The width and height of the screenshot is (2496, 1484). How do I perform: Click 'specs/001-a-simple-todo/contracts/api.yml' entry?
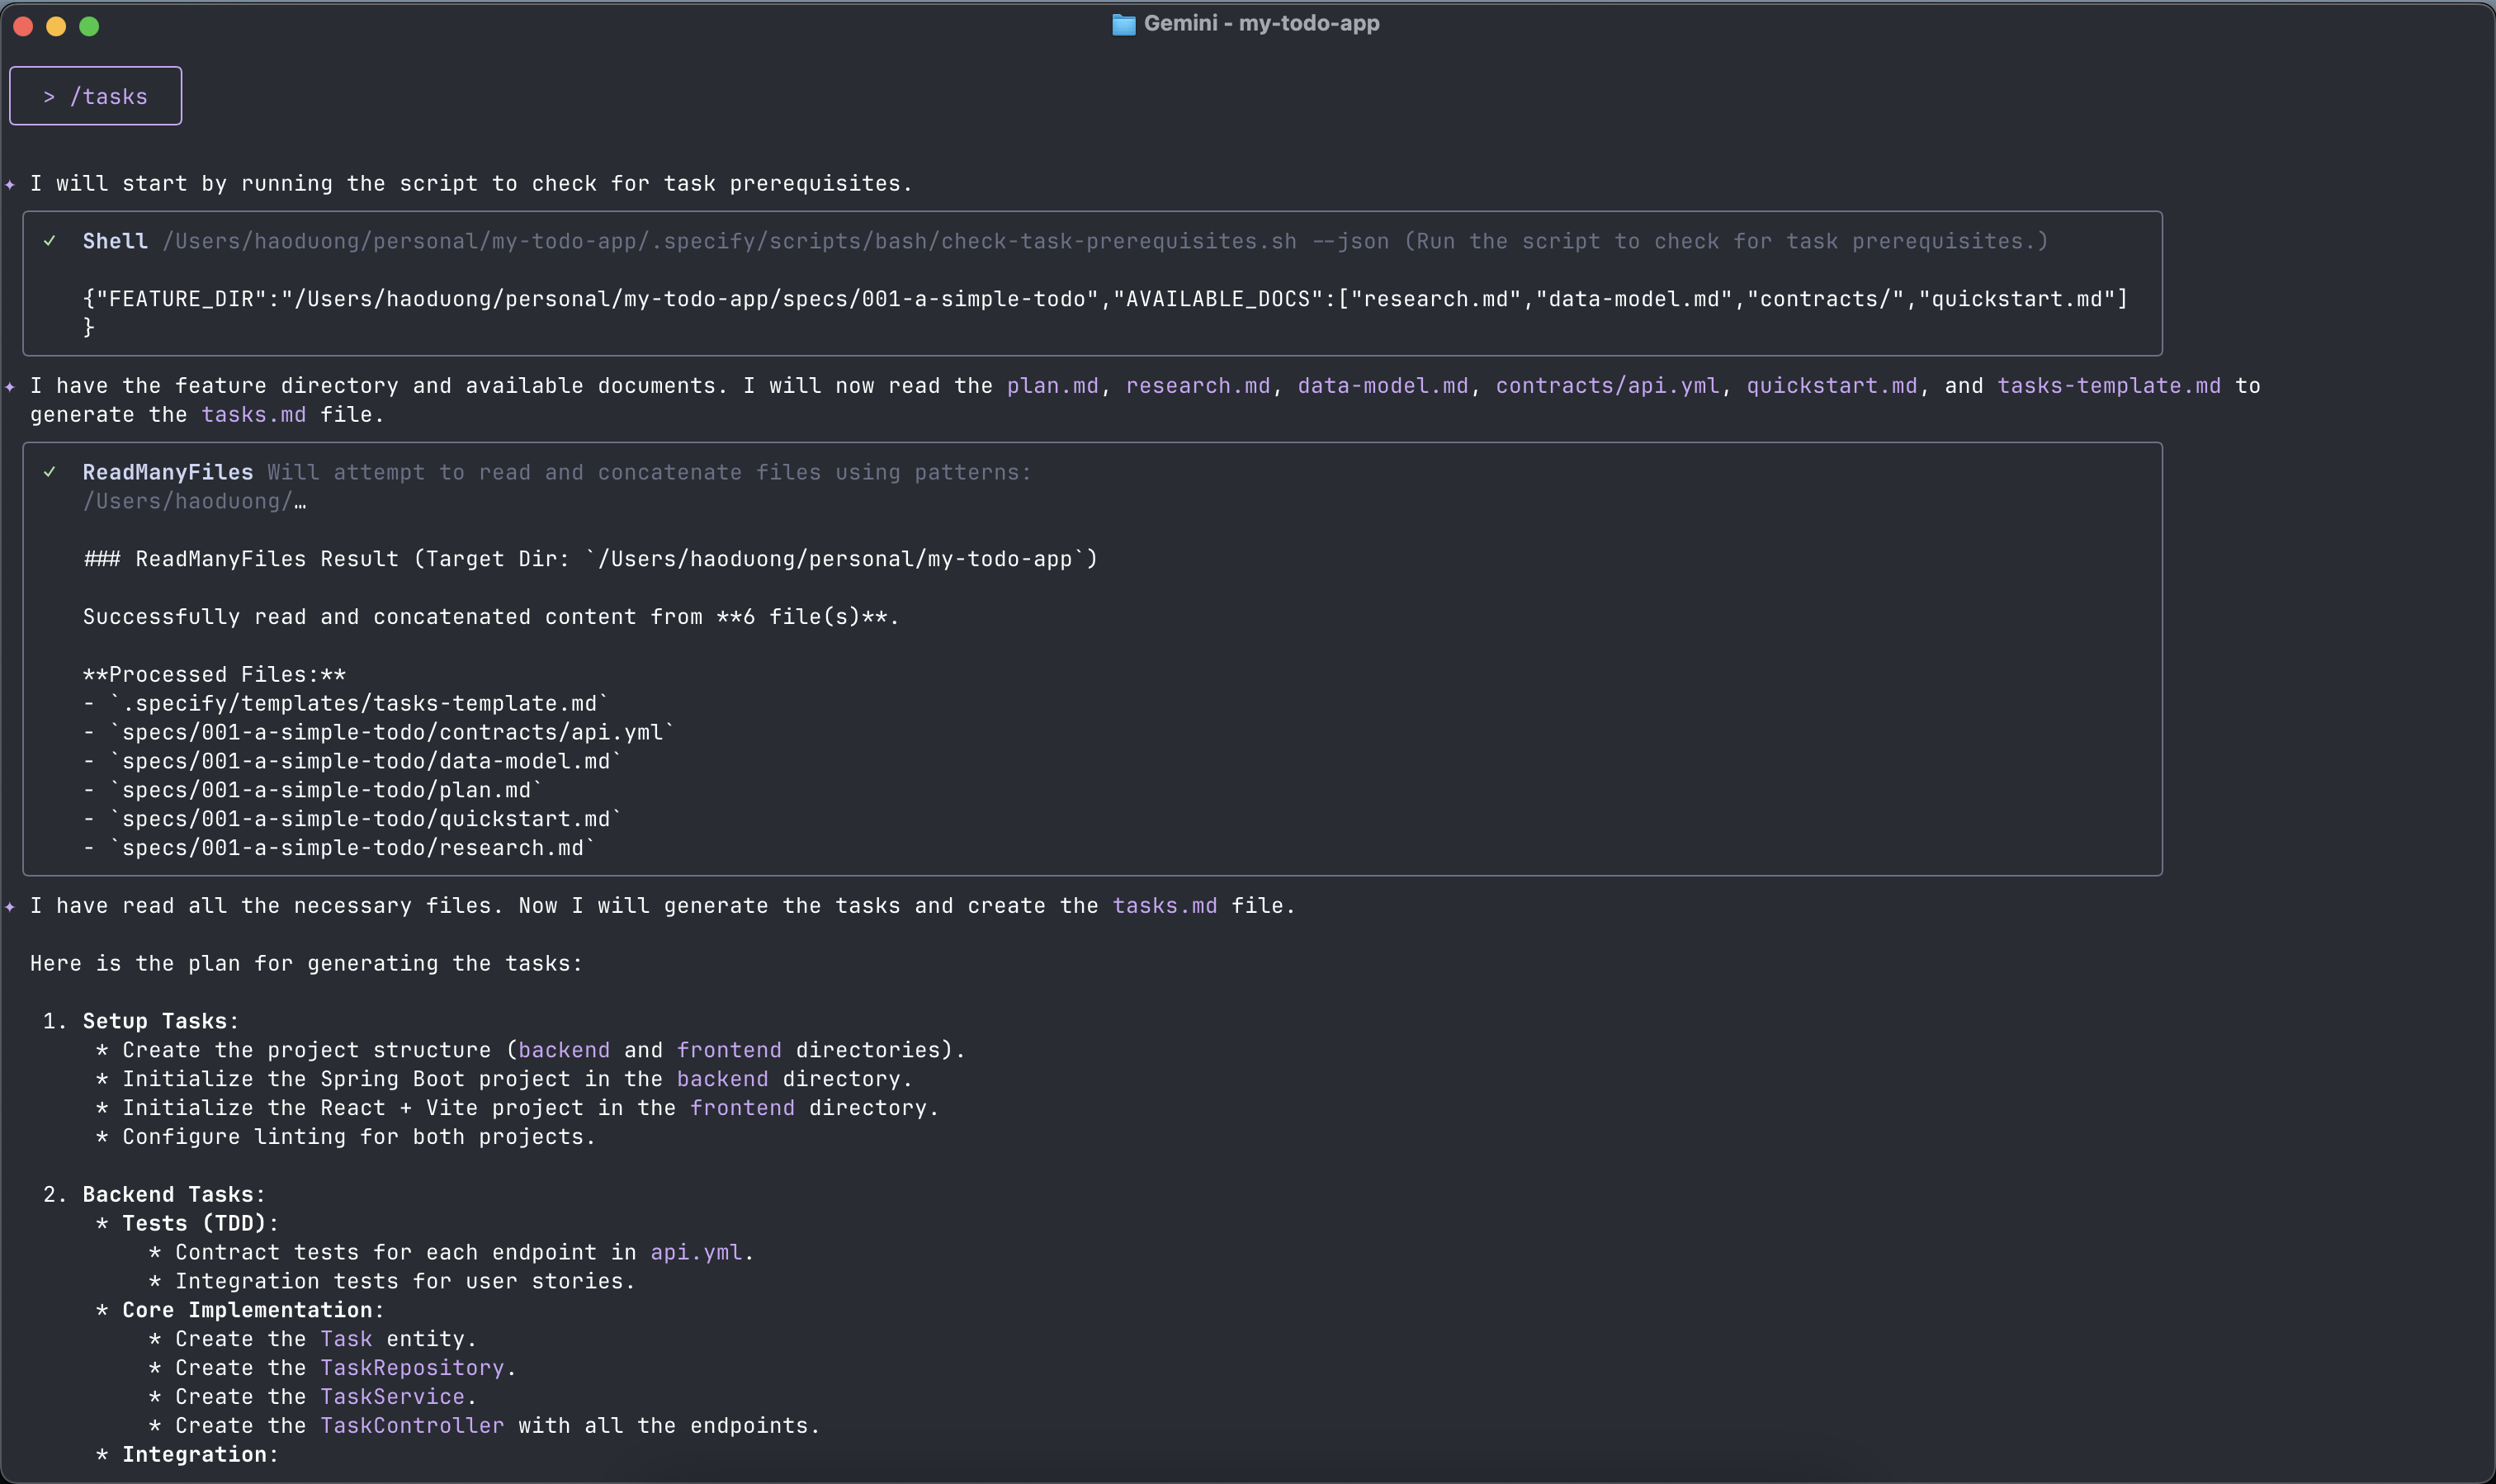coord(392,733)
